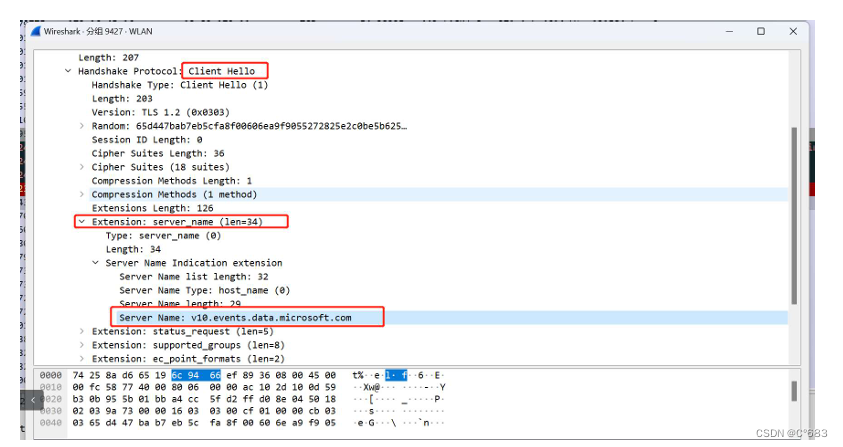Select Server Name Type: host_name (0)
843x447 pixels.
(x=204, y=290)
